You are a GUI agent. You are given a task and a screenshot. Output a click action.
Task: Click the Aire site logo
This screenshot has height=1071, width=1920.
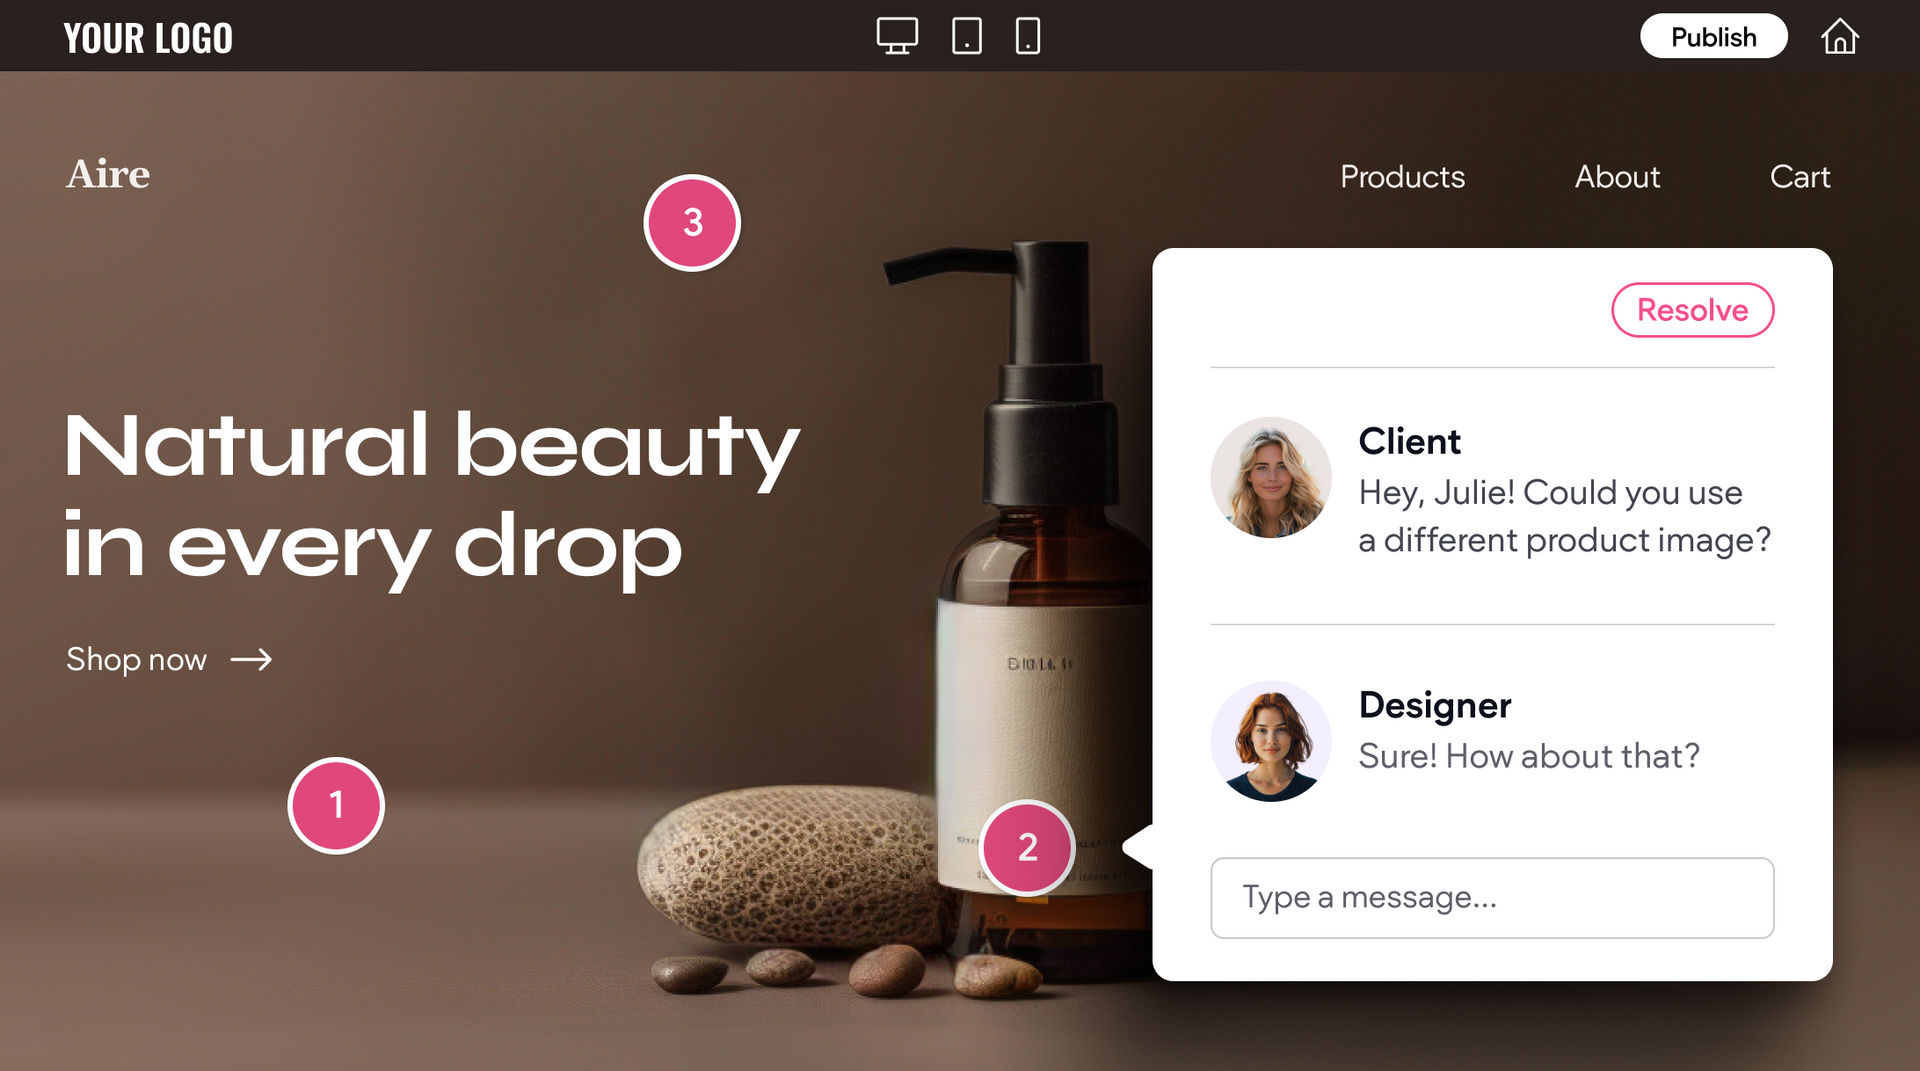(x=108, y=174)
